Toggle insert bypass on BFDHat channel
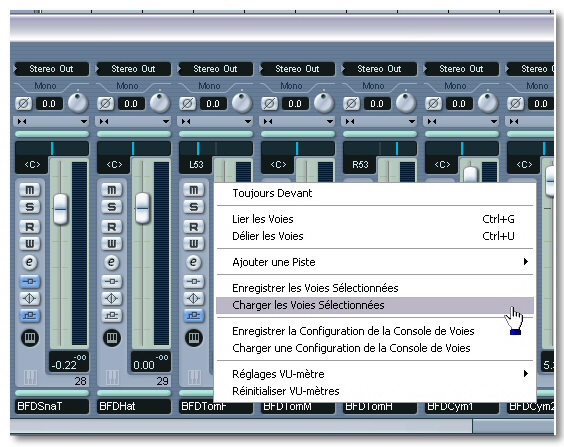The width and height of the screenshot is (564, 447). pos(112,281)
